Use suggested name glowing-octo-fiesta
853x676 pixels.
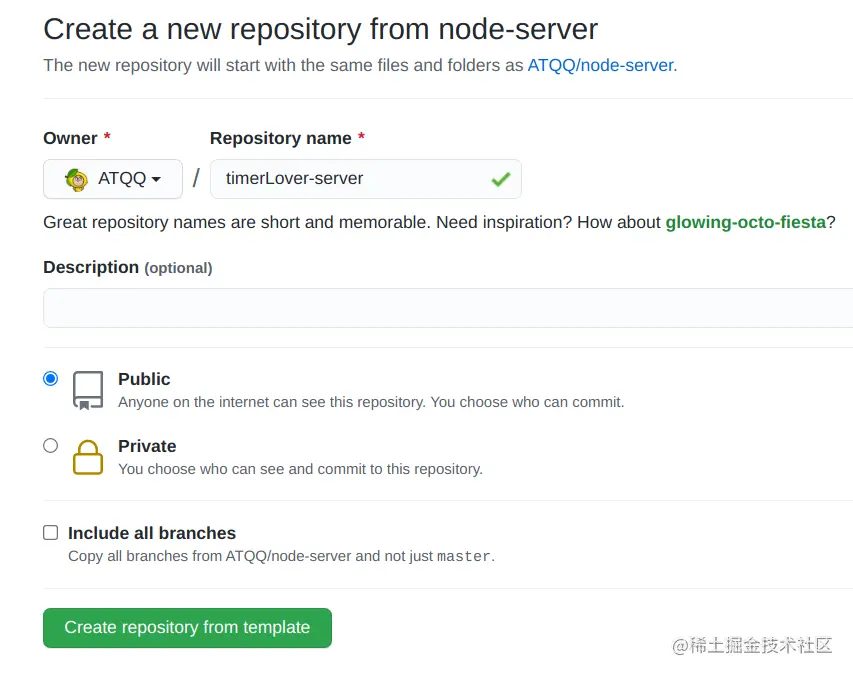[745, 222]
